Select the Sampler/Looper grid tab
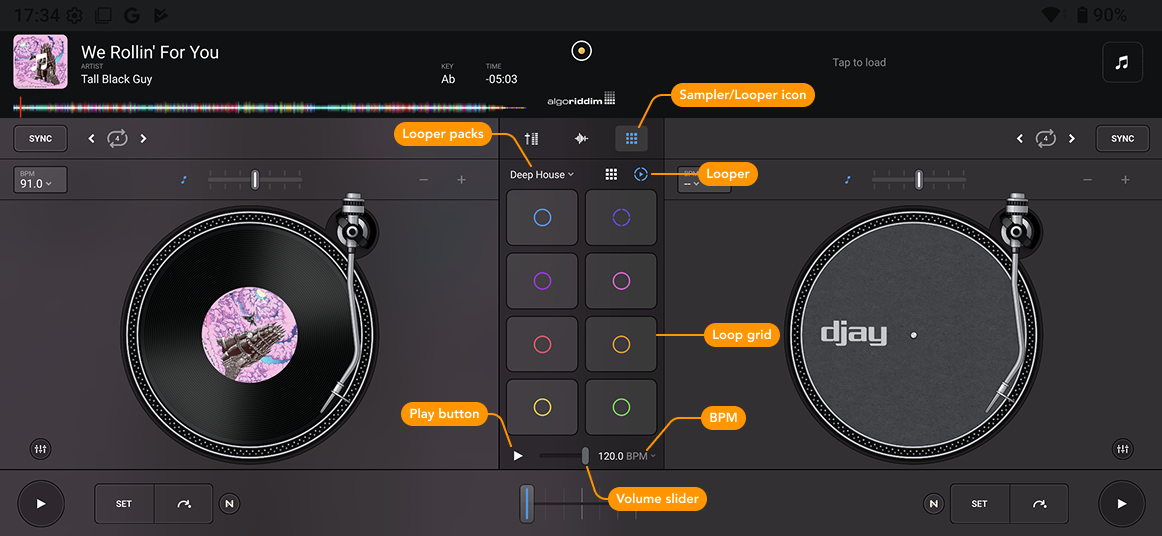1162x536 pixels. click(x=631, y=138)
